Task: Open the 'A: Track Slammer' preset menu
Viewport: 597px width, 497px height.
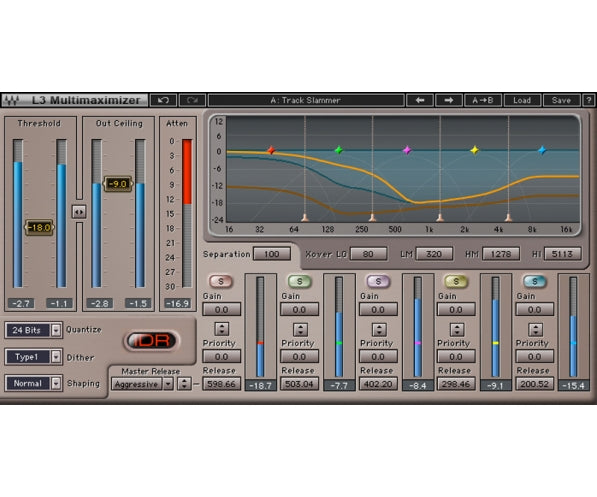Action: click(306, 100)
